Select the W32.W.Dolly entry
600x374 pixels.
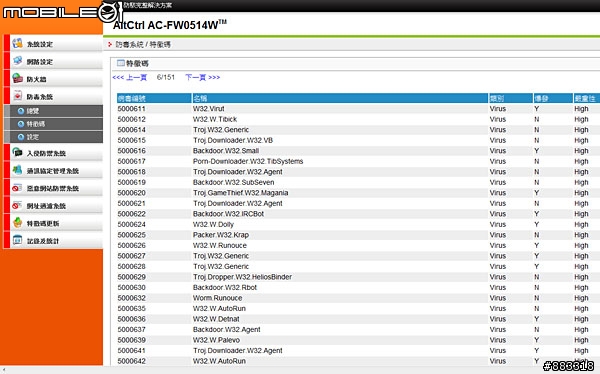(x=213, y=225)
